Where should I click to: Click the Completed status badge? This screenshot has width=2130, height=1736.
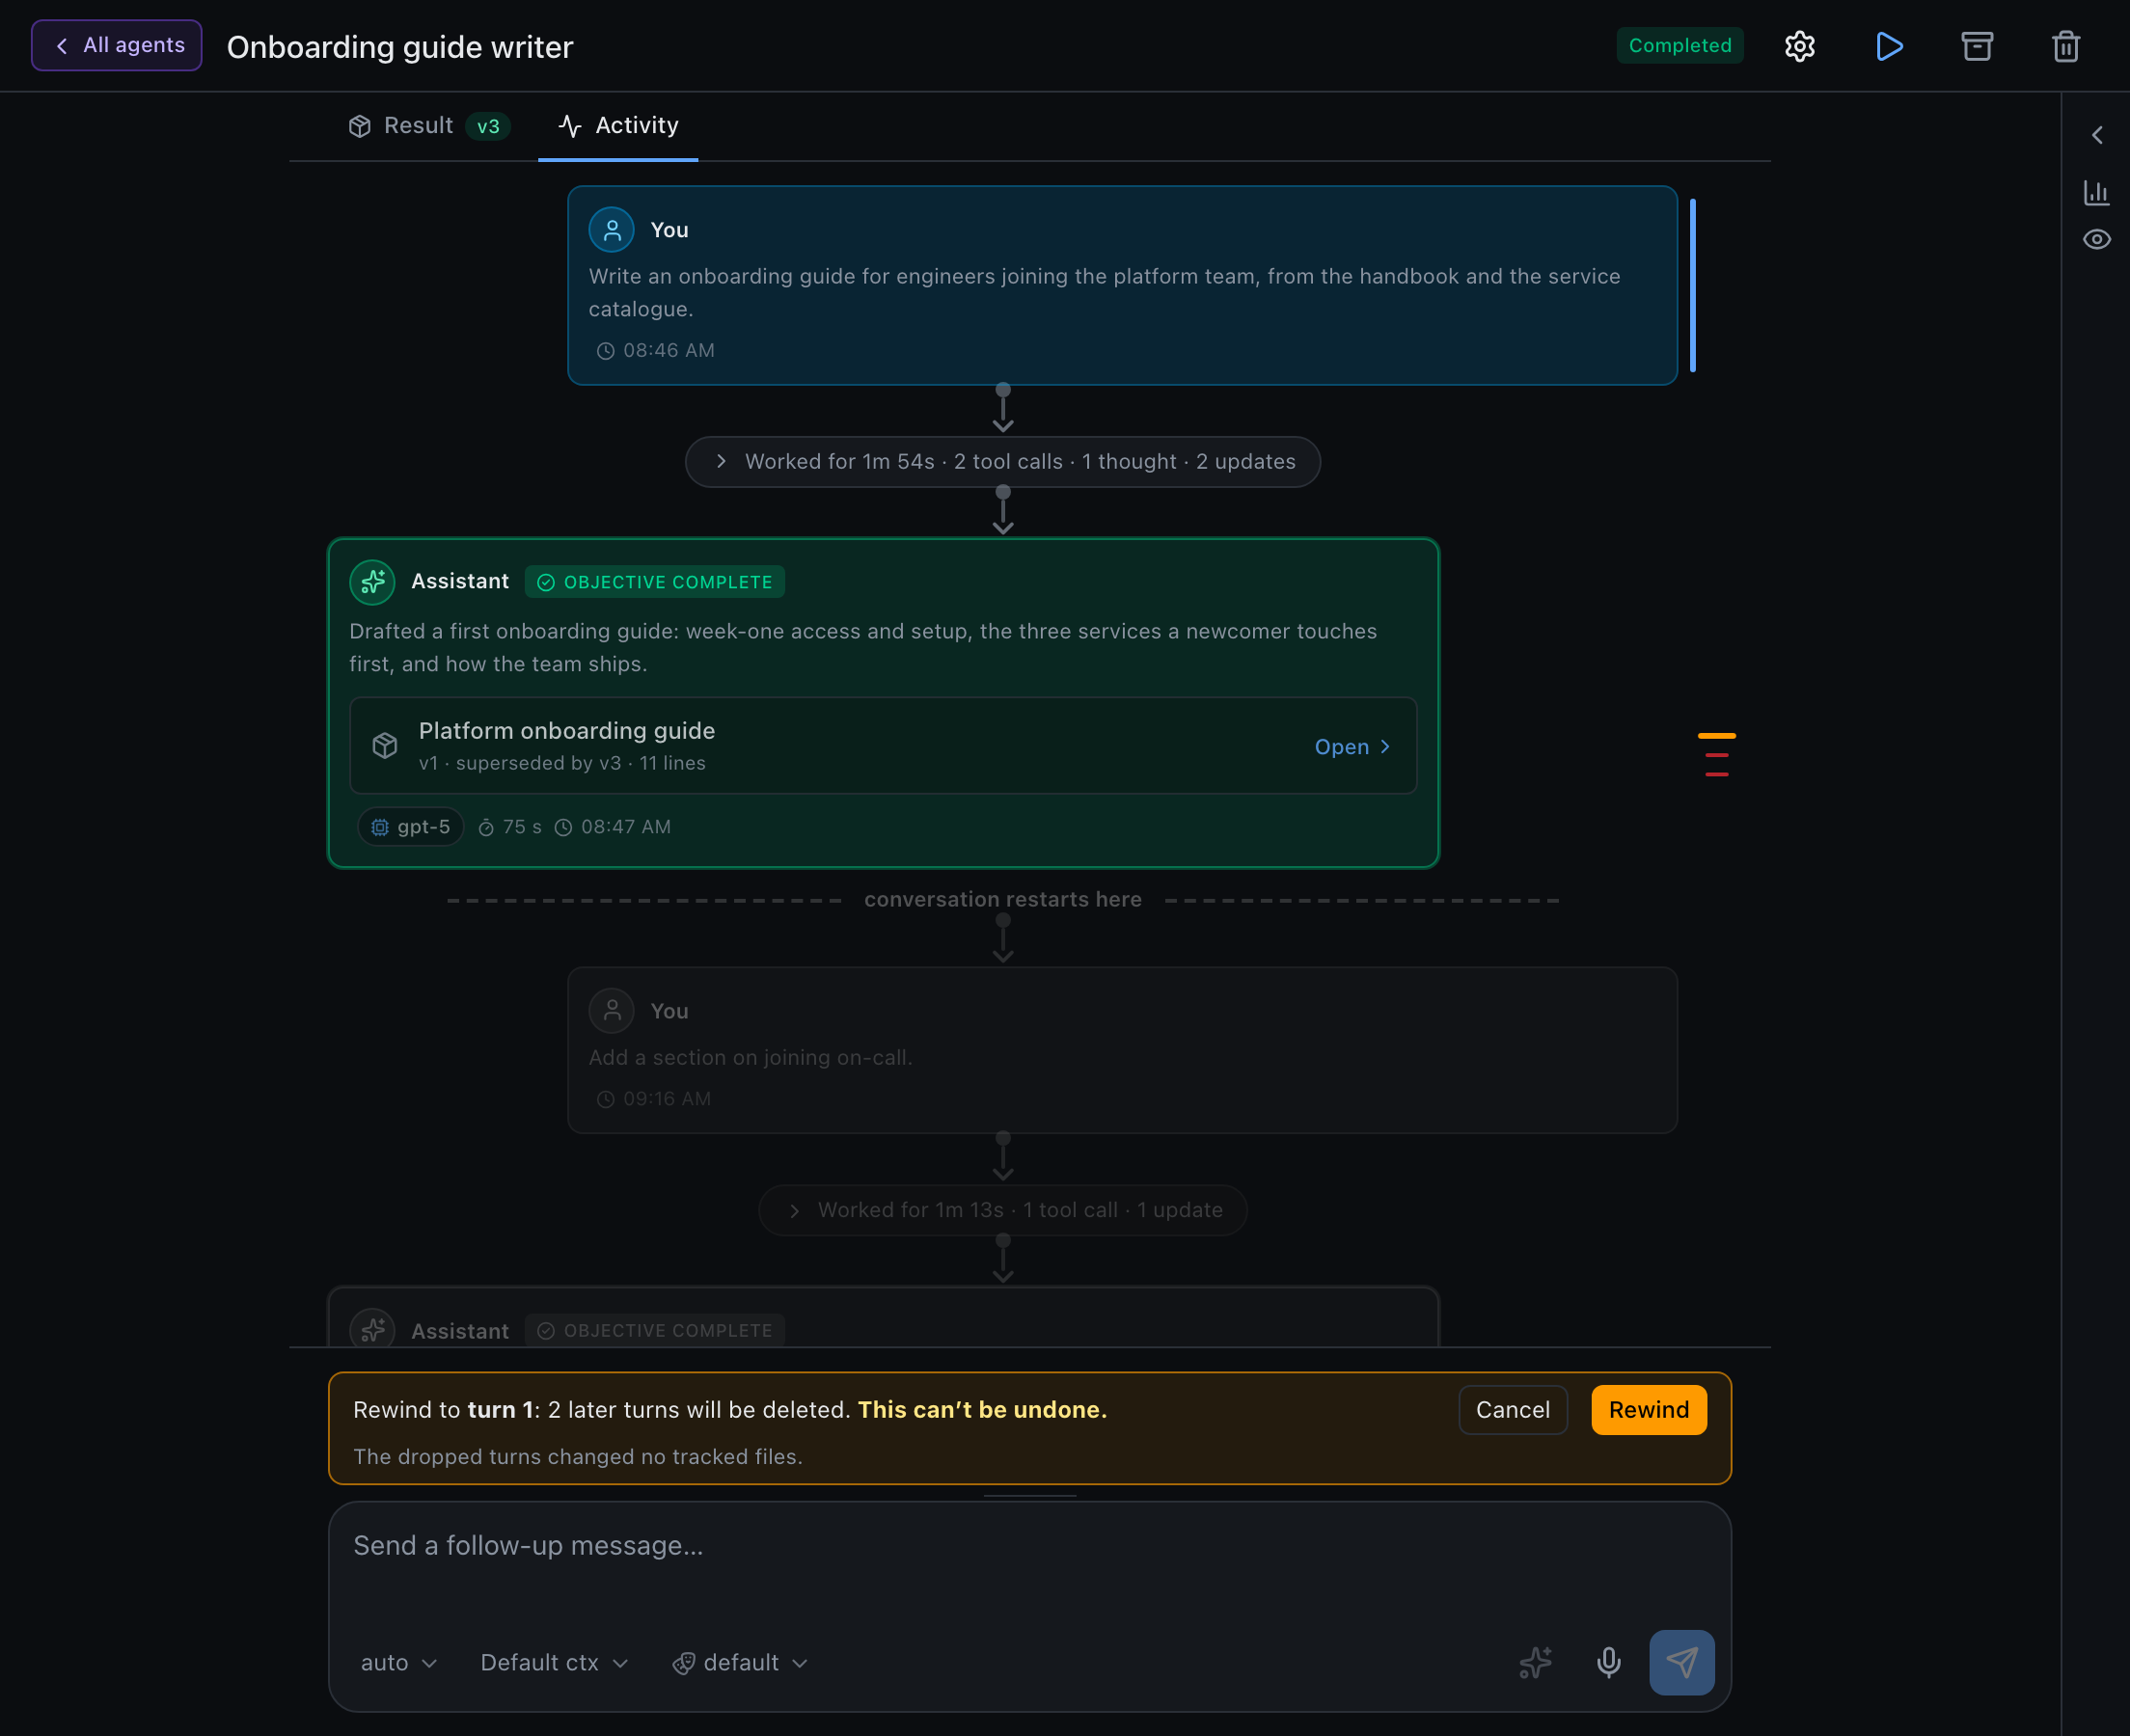point(1679,46)
